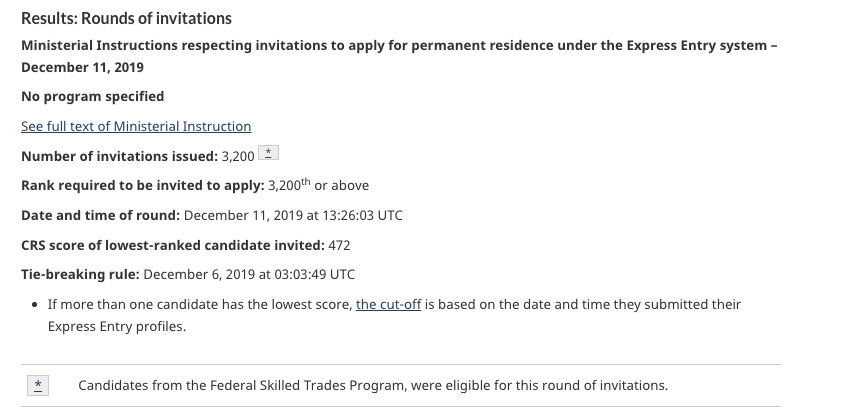Screen dimensions: 859x416
Task: Click the Federal Skilled Trades Program footnote text
Action: pos(372,385)
